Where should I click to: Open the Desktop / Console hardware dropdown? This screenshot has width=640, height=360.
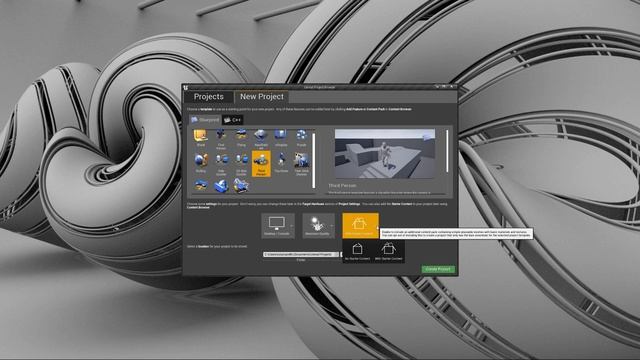click(278, 225)
